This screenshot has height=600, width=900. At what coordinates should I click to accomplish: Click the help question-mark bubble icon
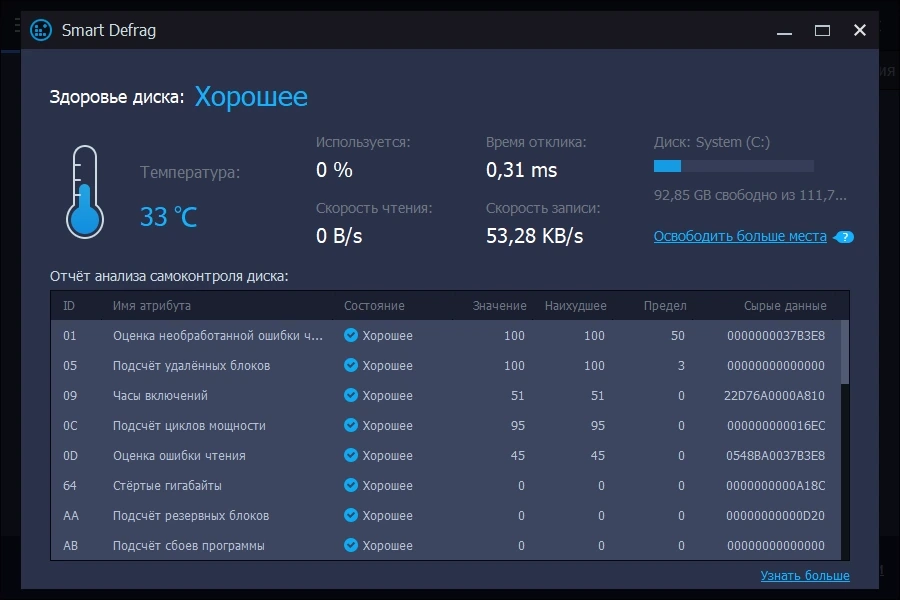pos(844,237)
